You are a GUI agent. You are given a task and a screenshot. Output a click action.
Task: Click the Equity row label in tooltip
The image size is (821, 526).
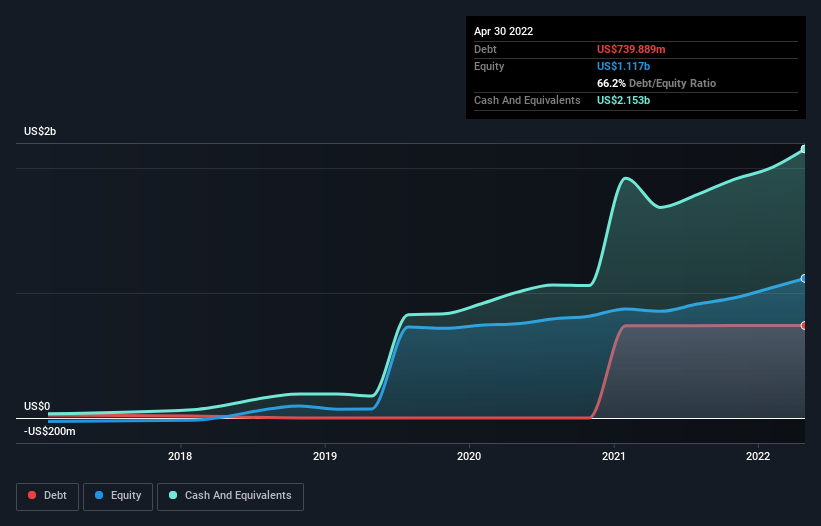[489, 66]
